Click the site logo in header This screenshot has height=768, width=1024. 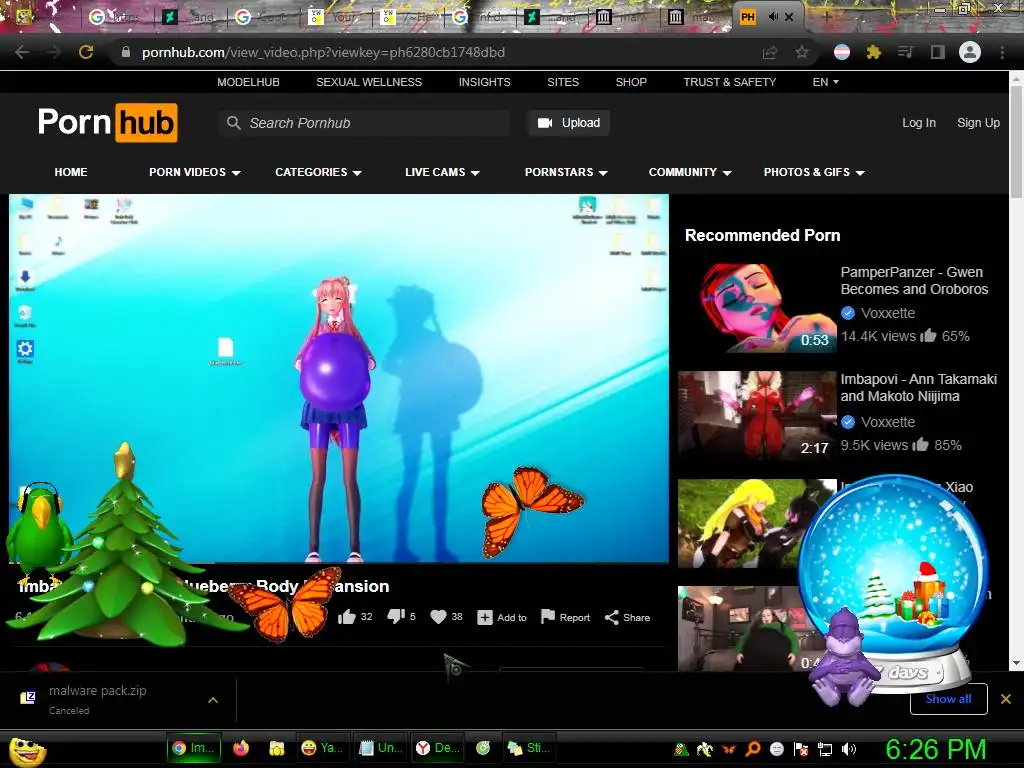[107, 122]
